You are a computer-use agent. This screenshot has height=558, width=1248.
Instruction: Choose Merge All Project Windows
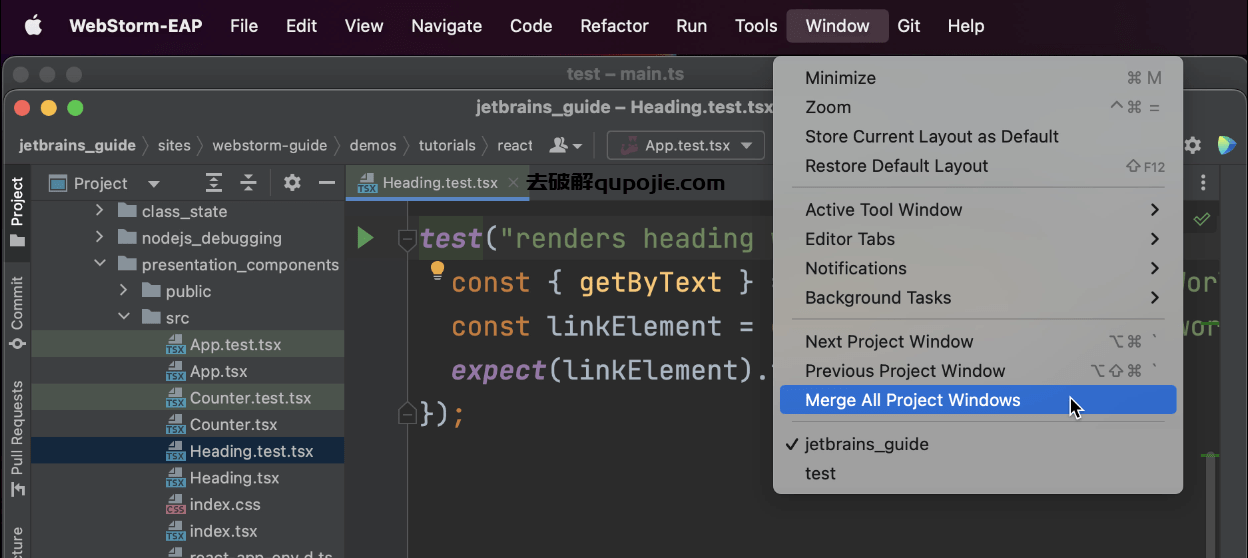pyautogui.click(x=978, y=400)
